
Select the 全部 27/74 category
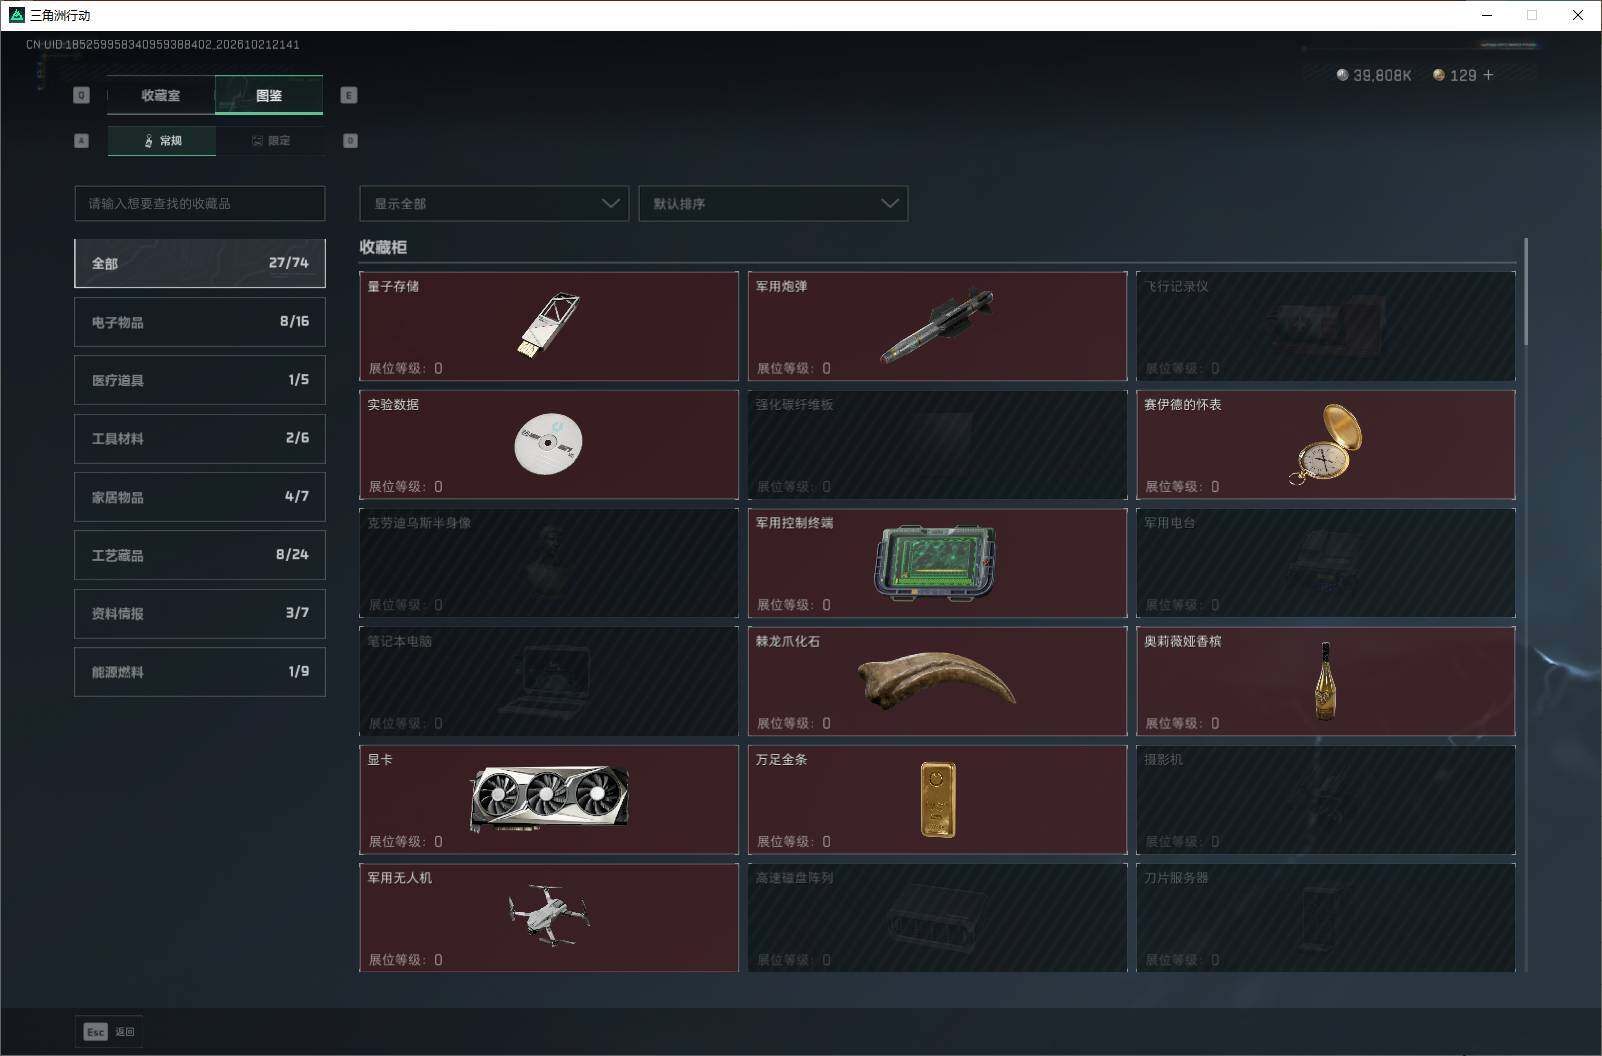pyautogui.click(x=200, y=263)
